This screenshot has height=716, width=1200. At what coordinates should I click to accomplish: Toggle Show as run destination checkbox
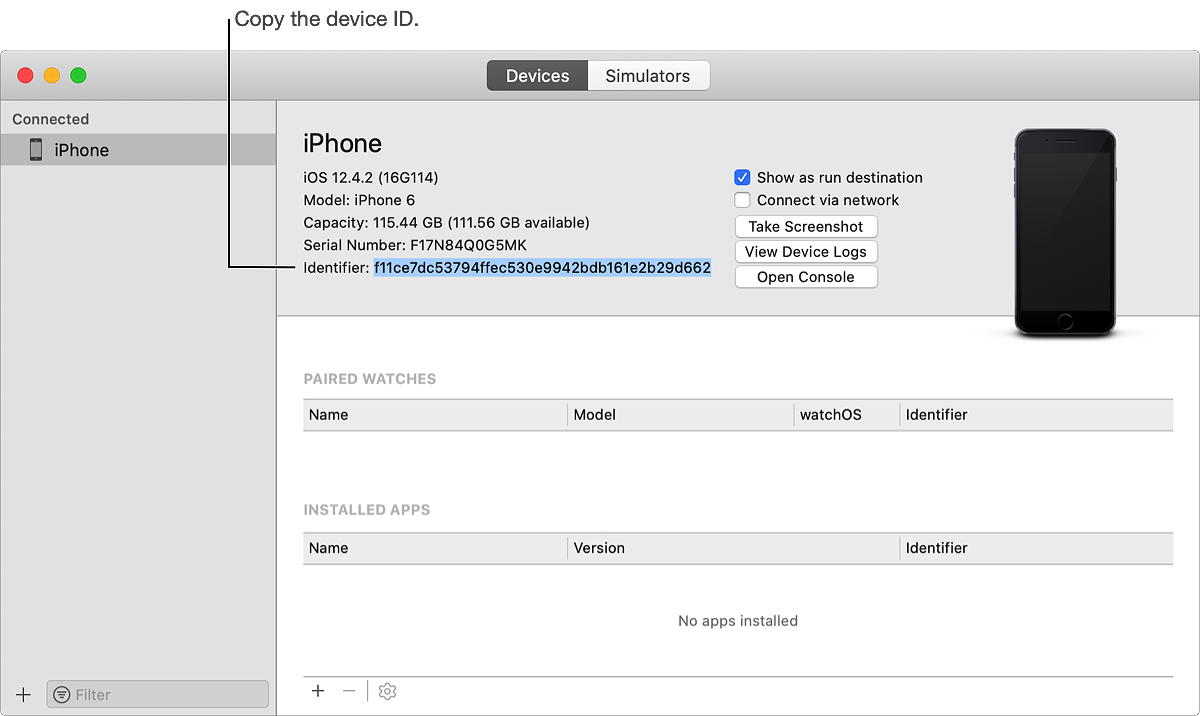click(x=742, y=177)
